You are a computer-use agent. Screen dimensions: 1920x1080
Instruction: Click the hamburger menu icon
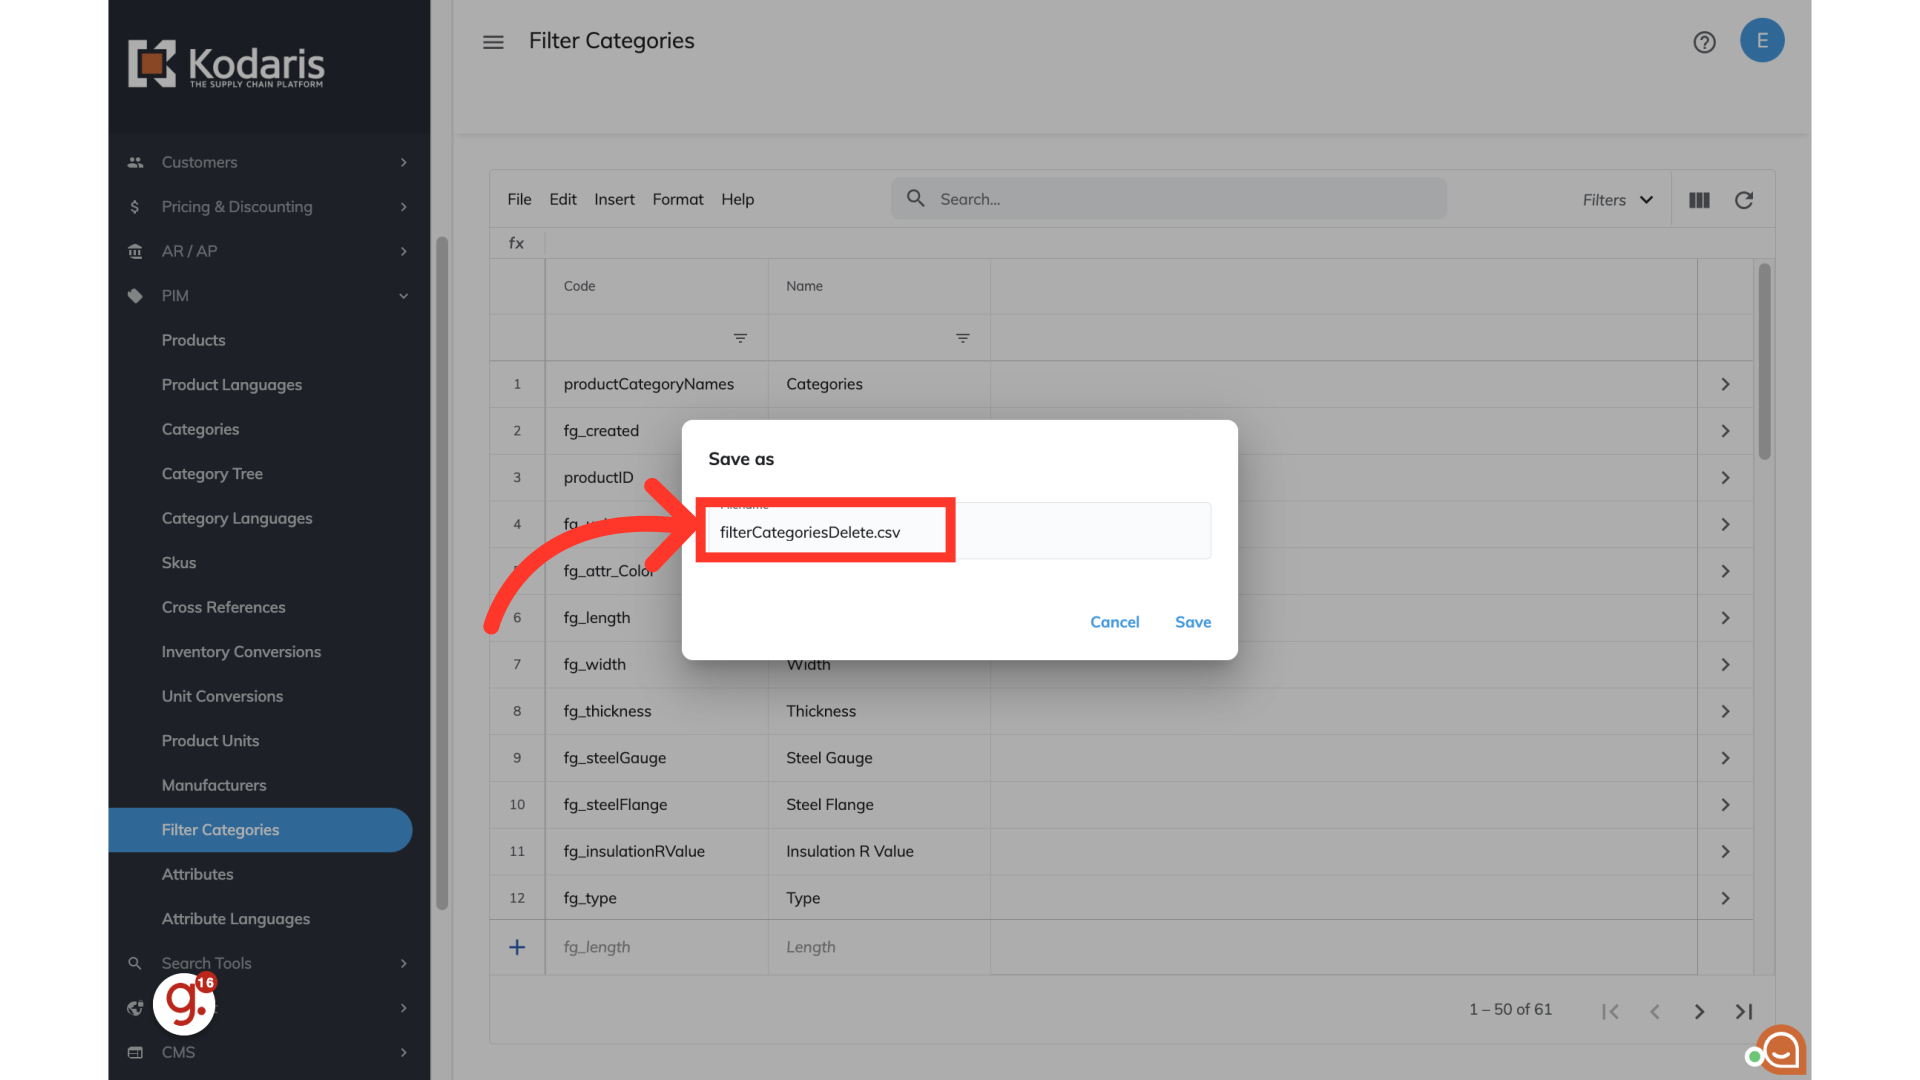click(x=493, y=42)
